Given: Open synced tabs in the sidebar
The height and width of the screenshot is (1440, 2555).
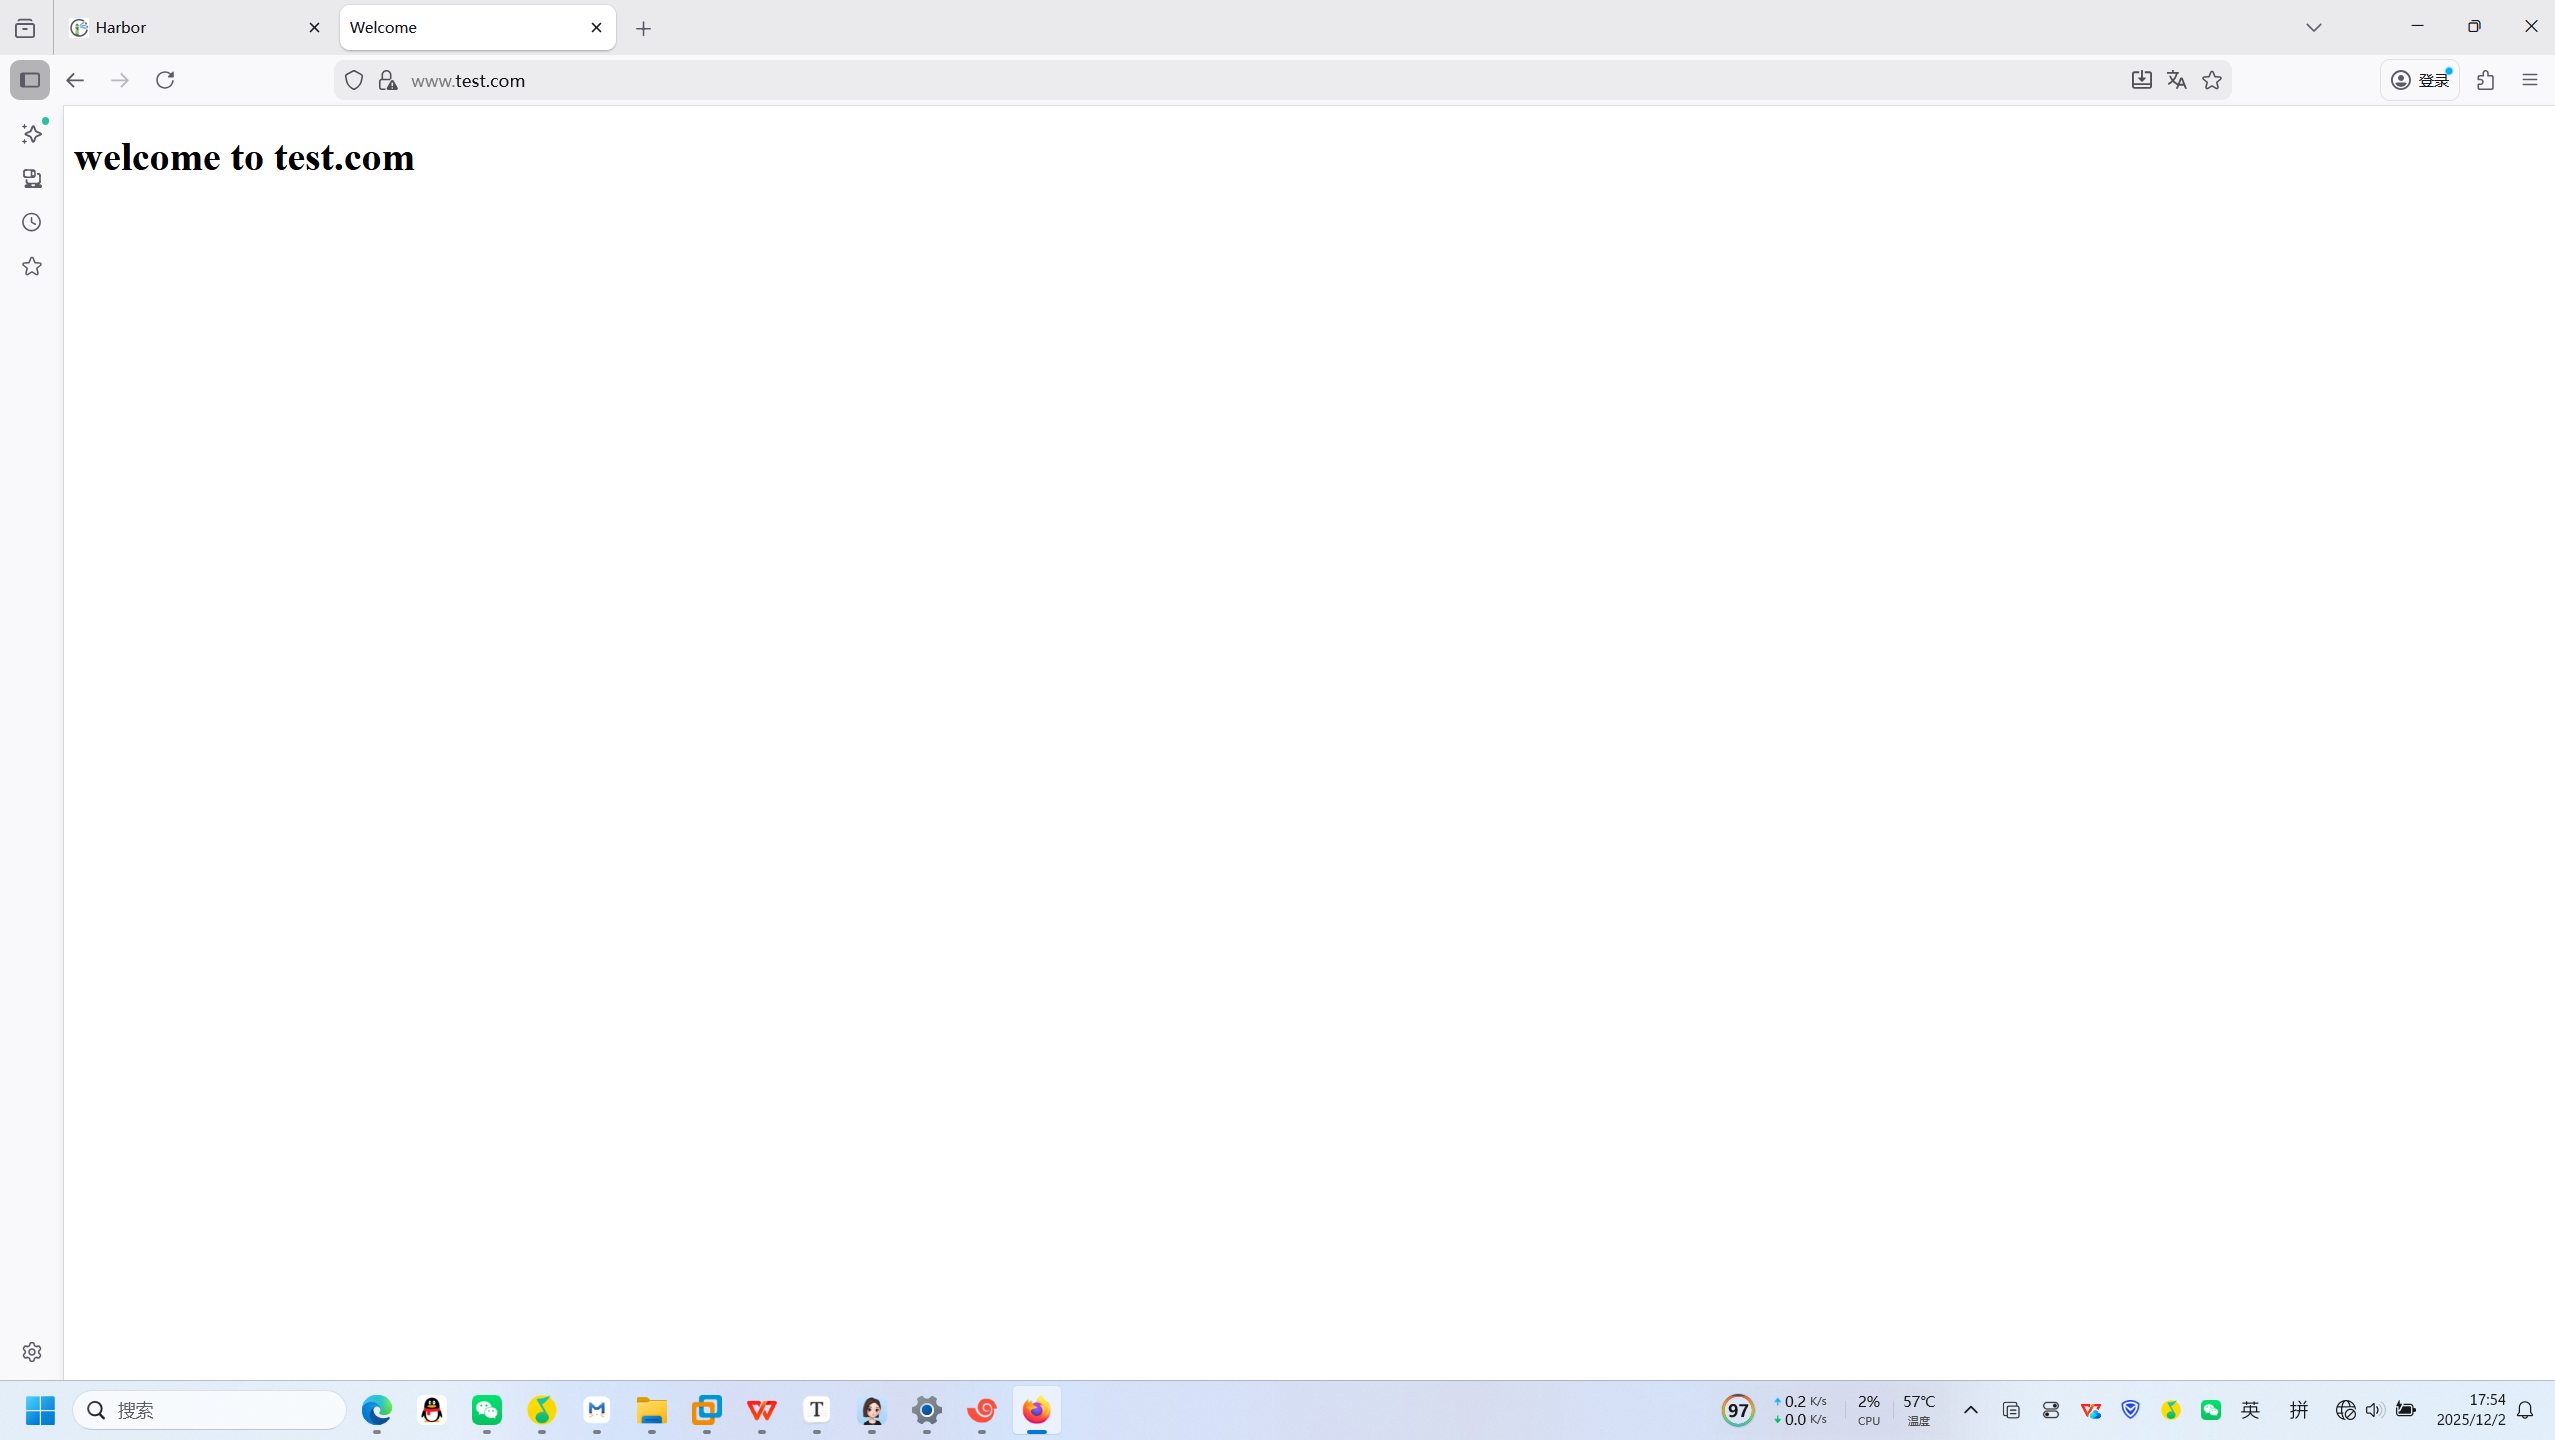Looking at the screenshot, I should click(x=32, y=178).
